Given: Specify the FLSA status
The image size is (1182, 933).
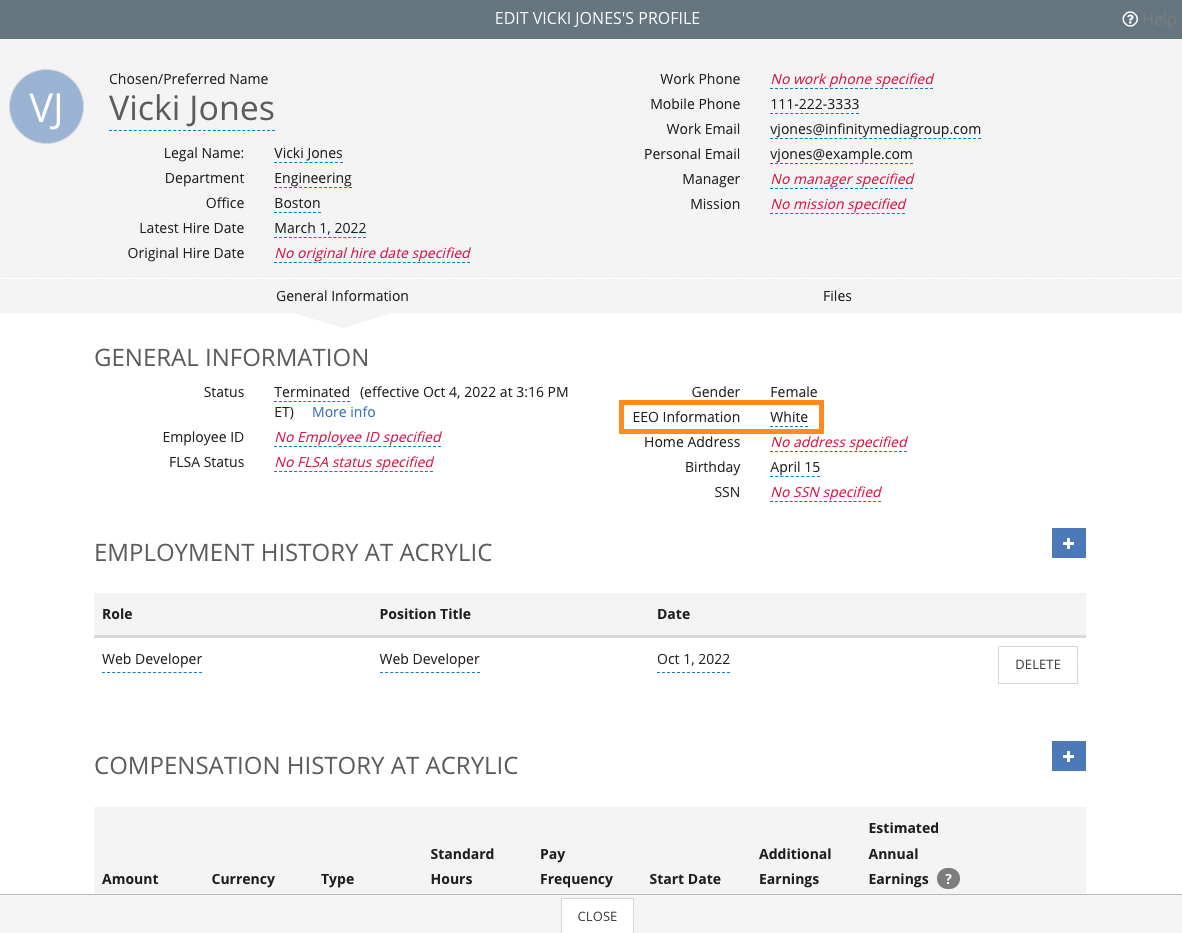Looking at the screenshot, I should [354, 462].
